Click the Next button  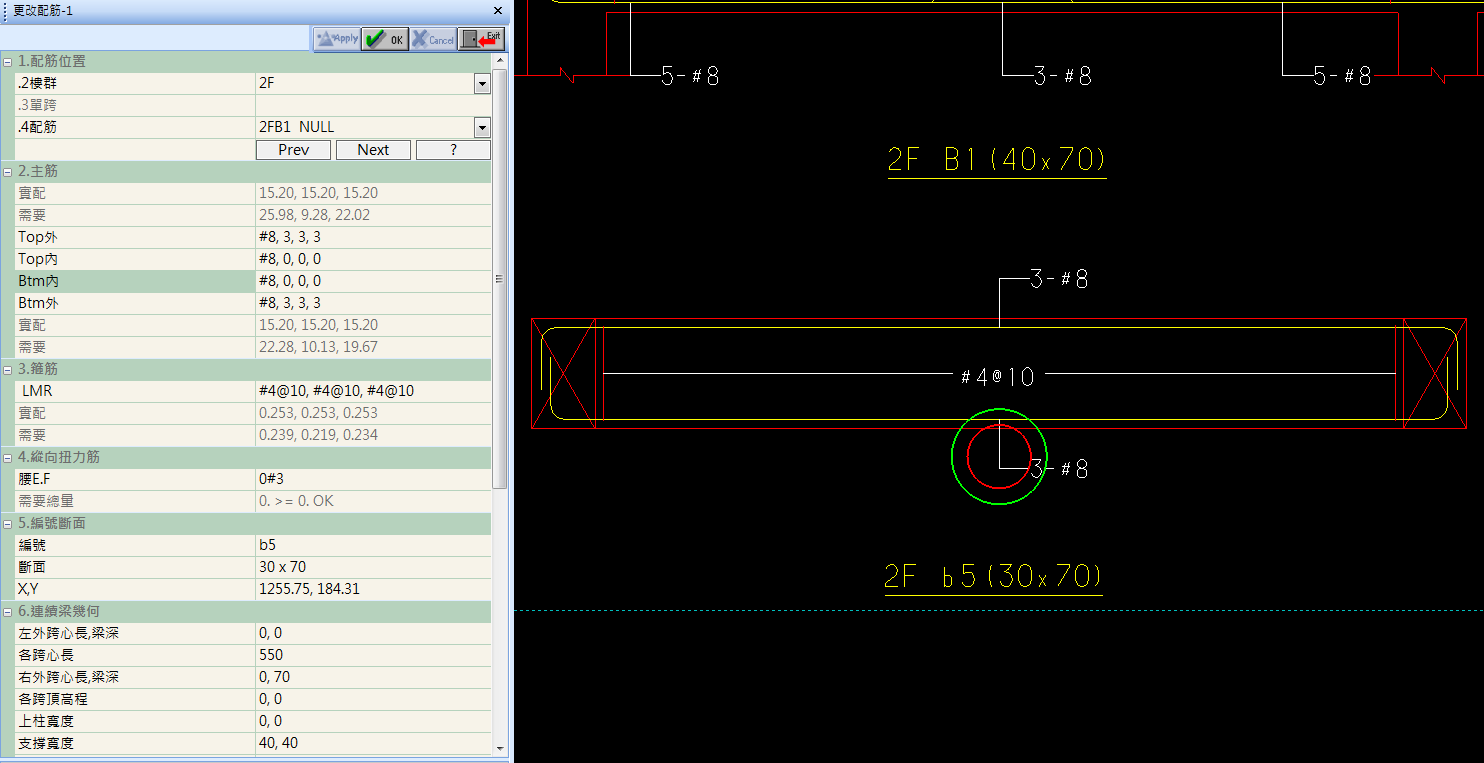pyautogui.click(x=373, y=150)
